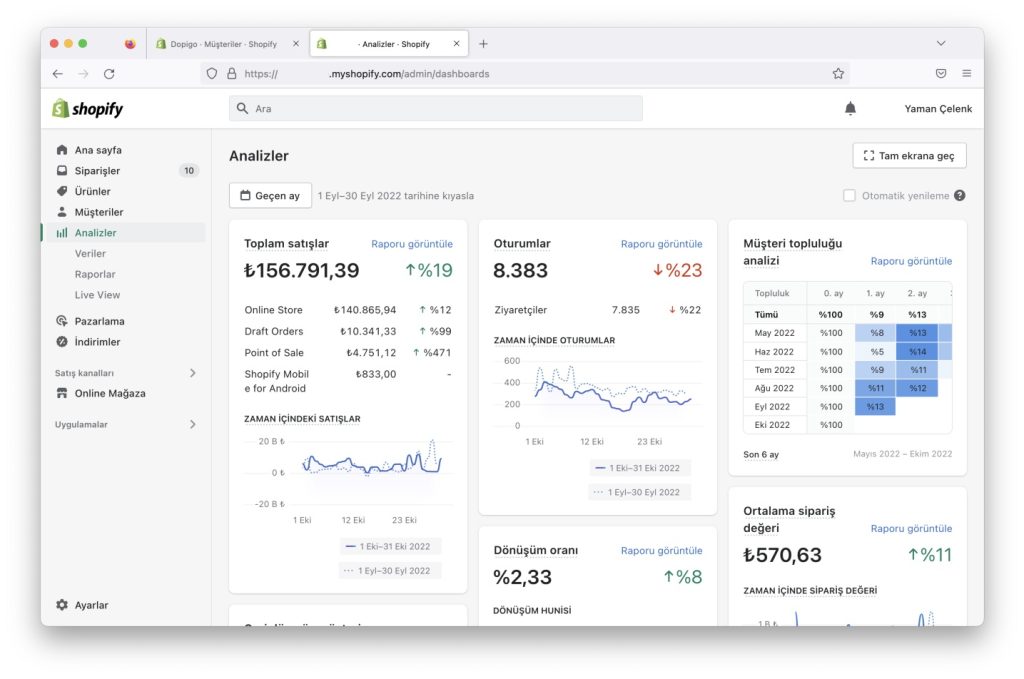This screenshot has height=679, width=1024.
Task: Click the 1 Eki–31 Eki 2022 sales legend
Action: click(390, 546)
